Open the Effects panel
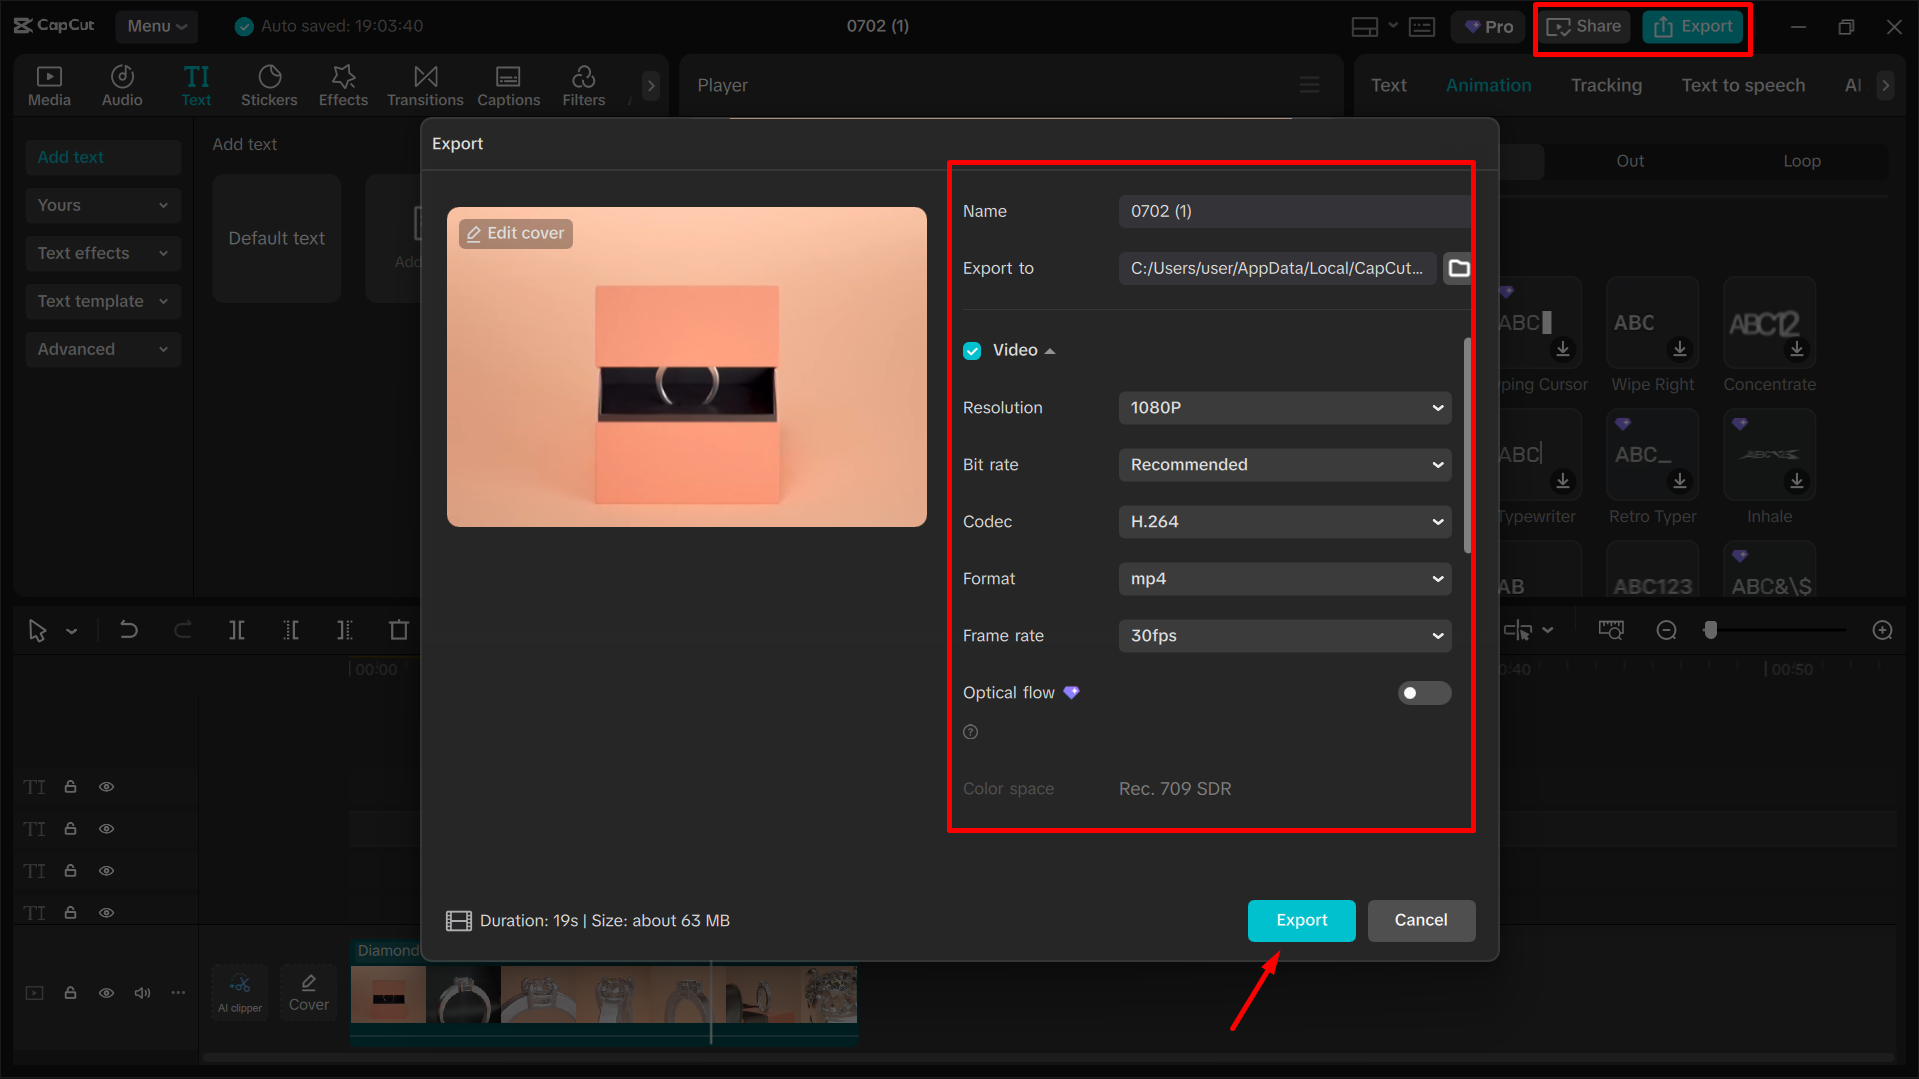The height and width of the screenshot is (1079, 1919). (343, 84)
